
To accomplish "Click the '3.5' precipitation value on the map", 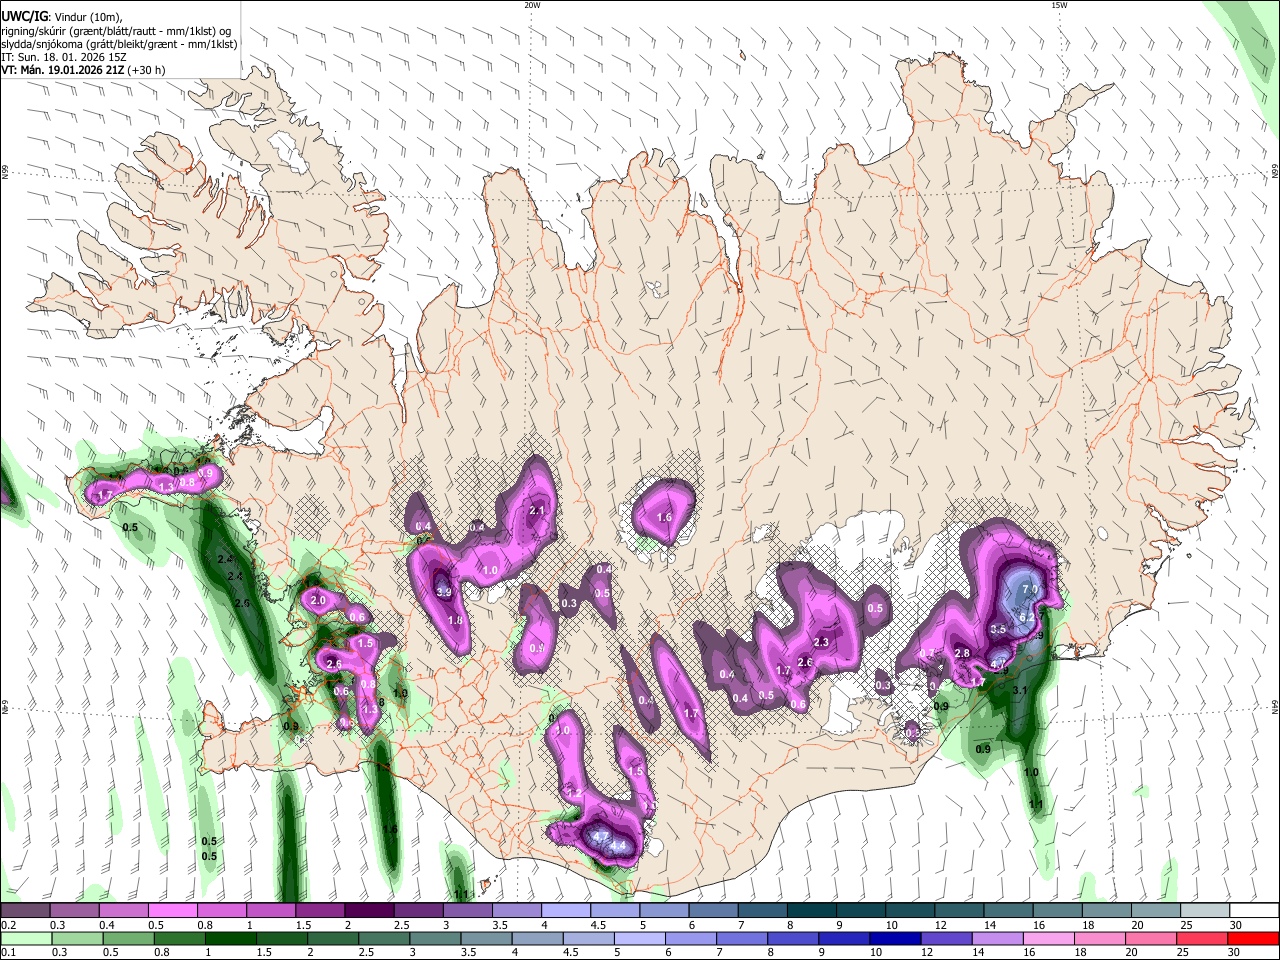I will pos(997,630).
